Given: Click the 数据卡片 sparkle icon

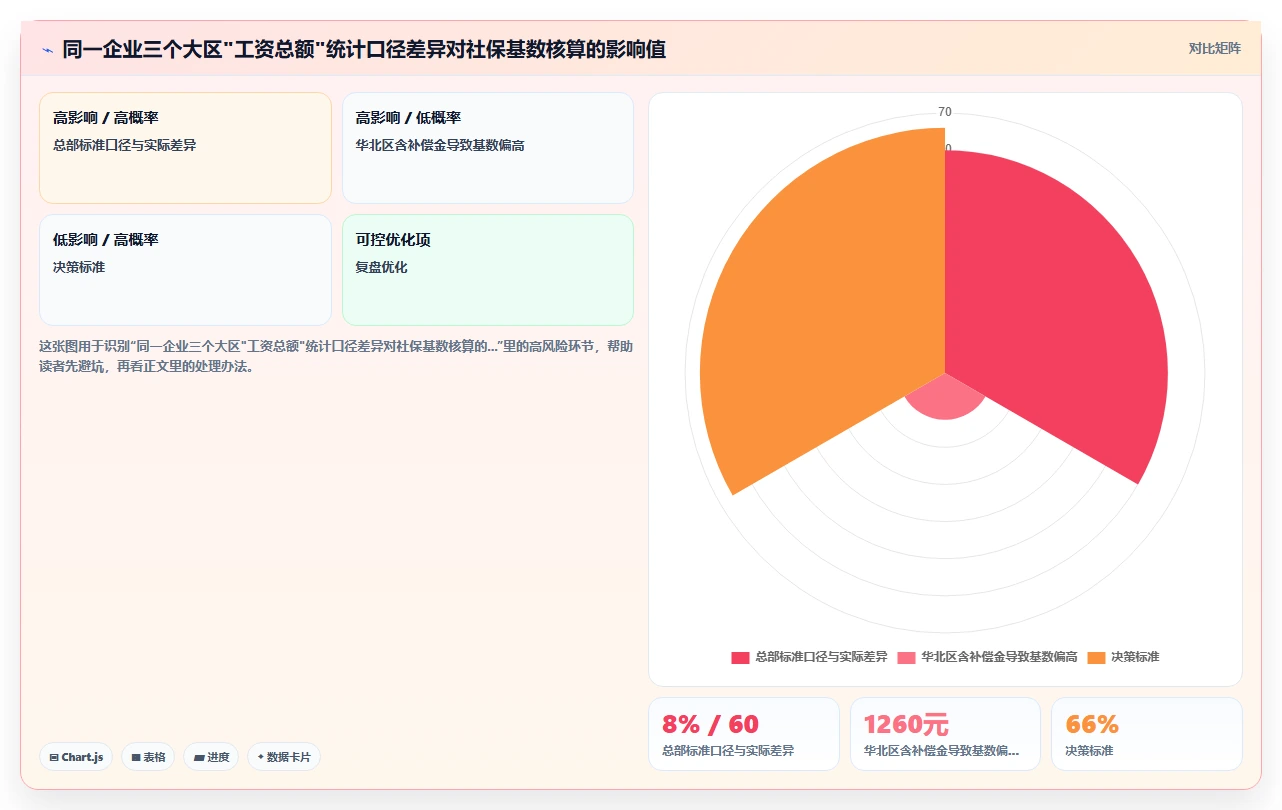Looking at the screenshot, I should (260, 757).
